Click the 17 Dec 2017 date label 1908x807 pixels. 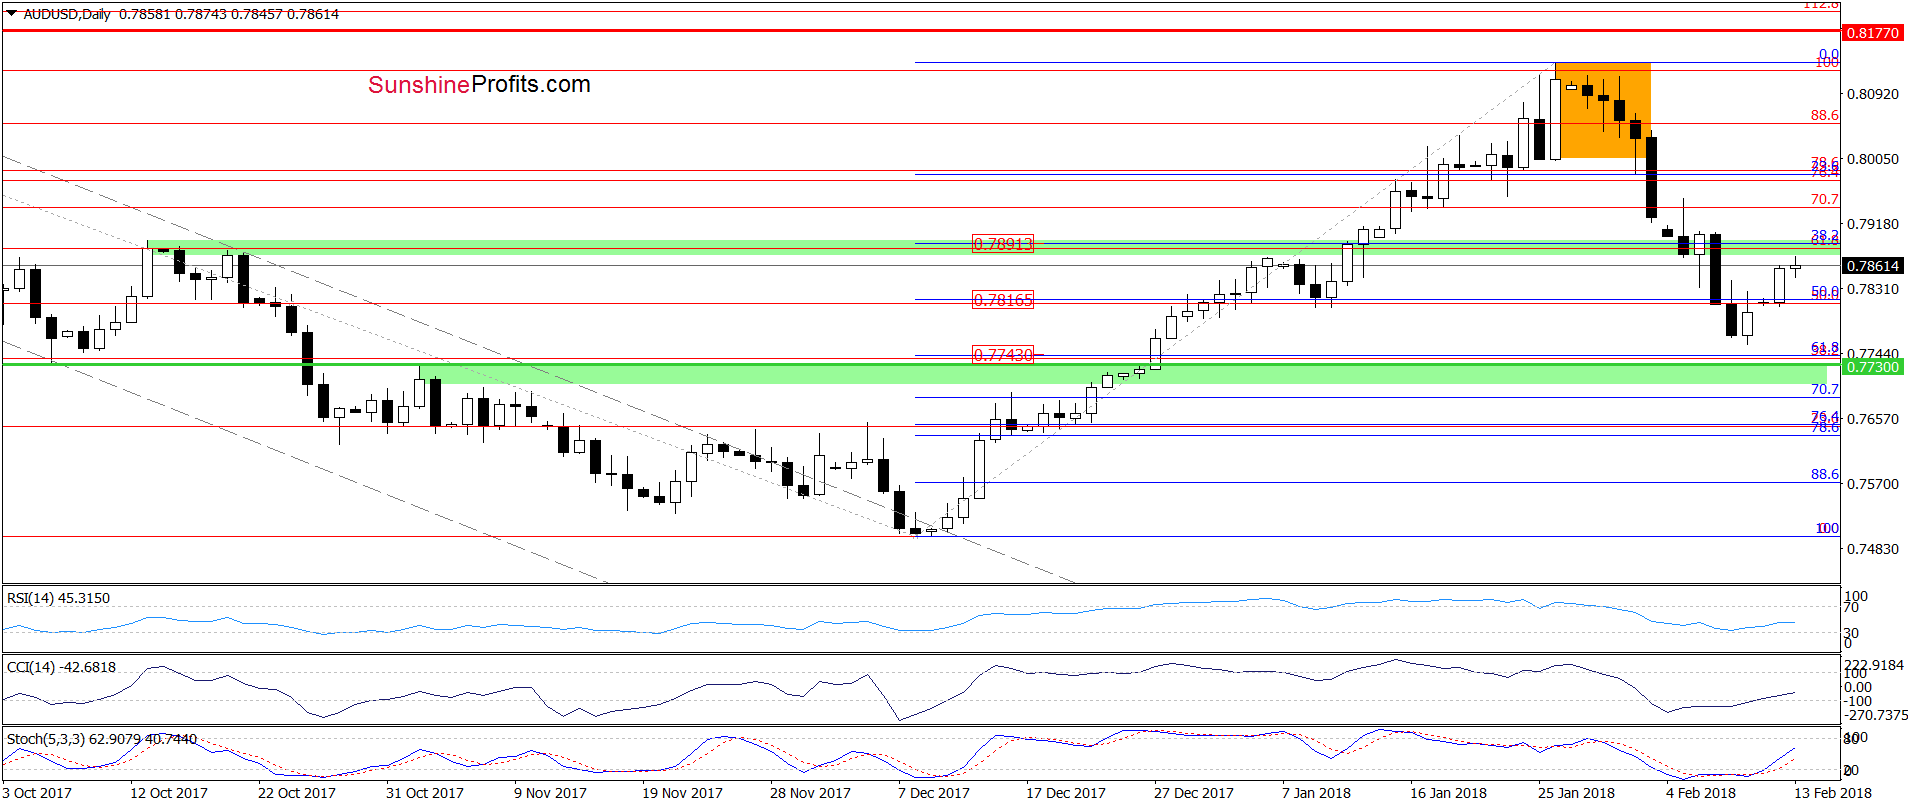point(1066,793)
